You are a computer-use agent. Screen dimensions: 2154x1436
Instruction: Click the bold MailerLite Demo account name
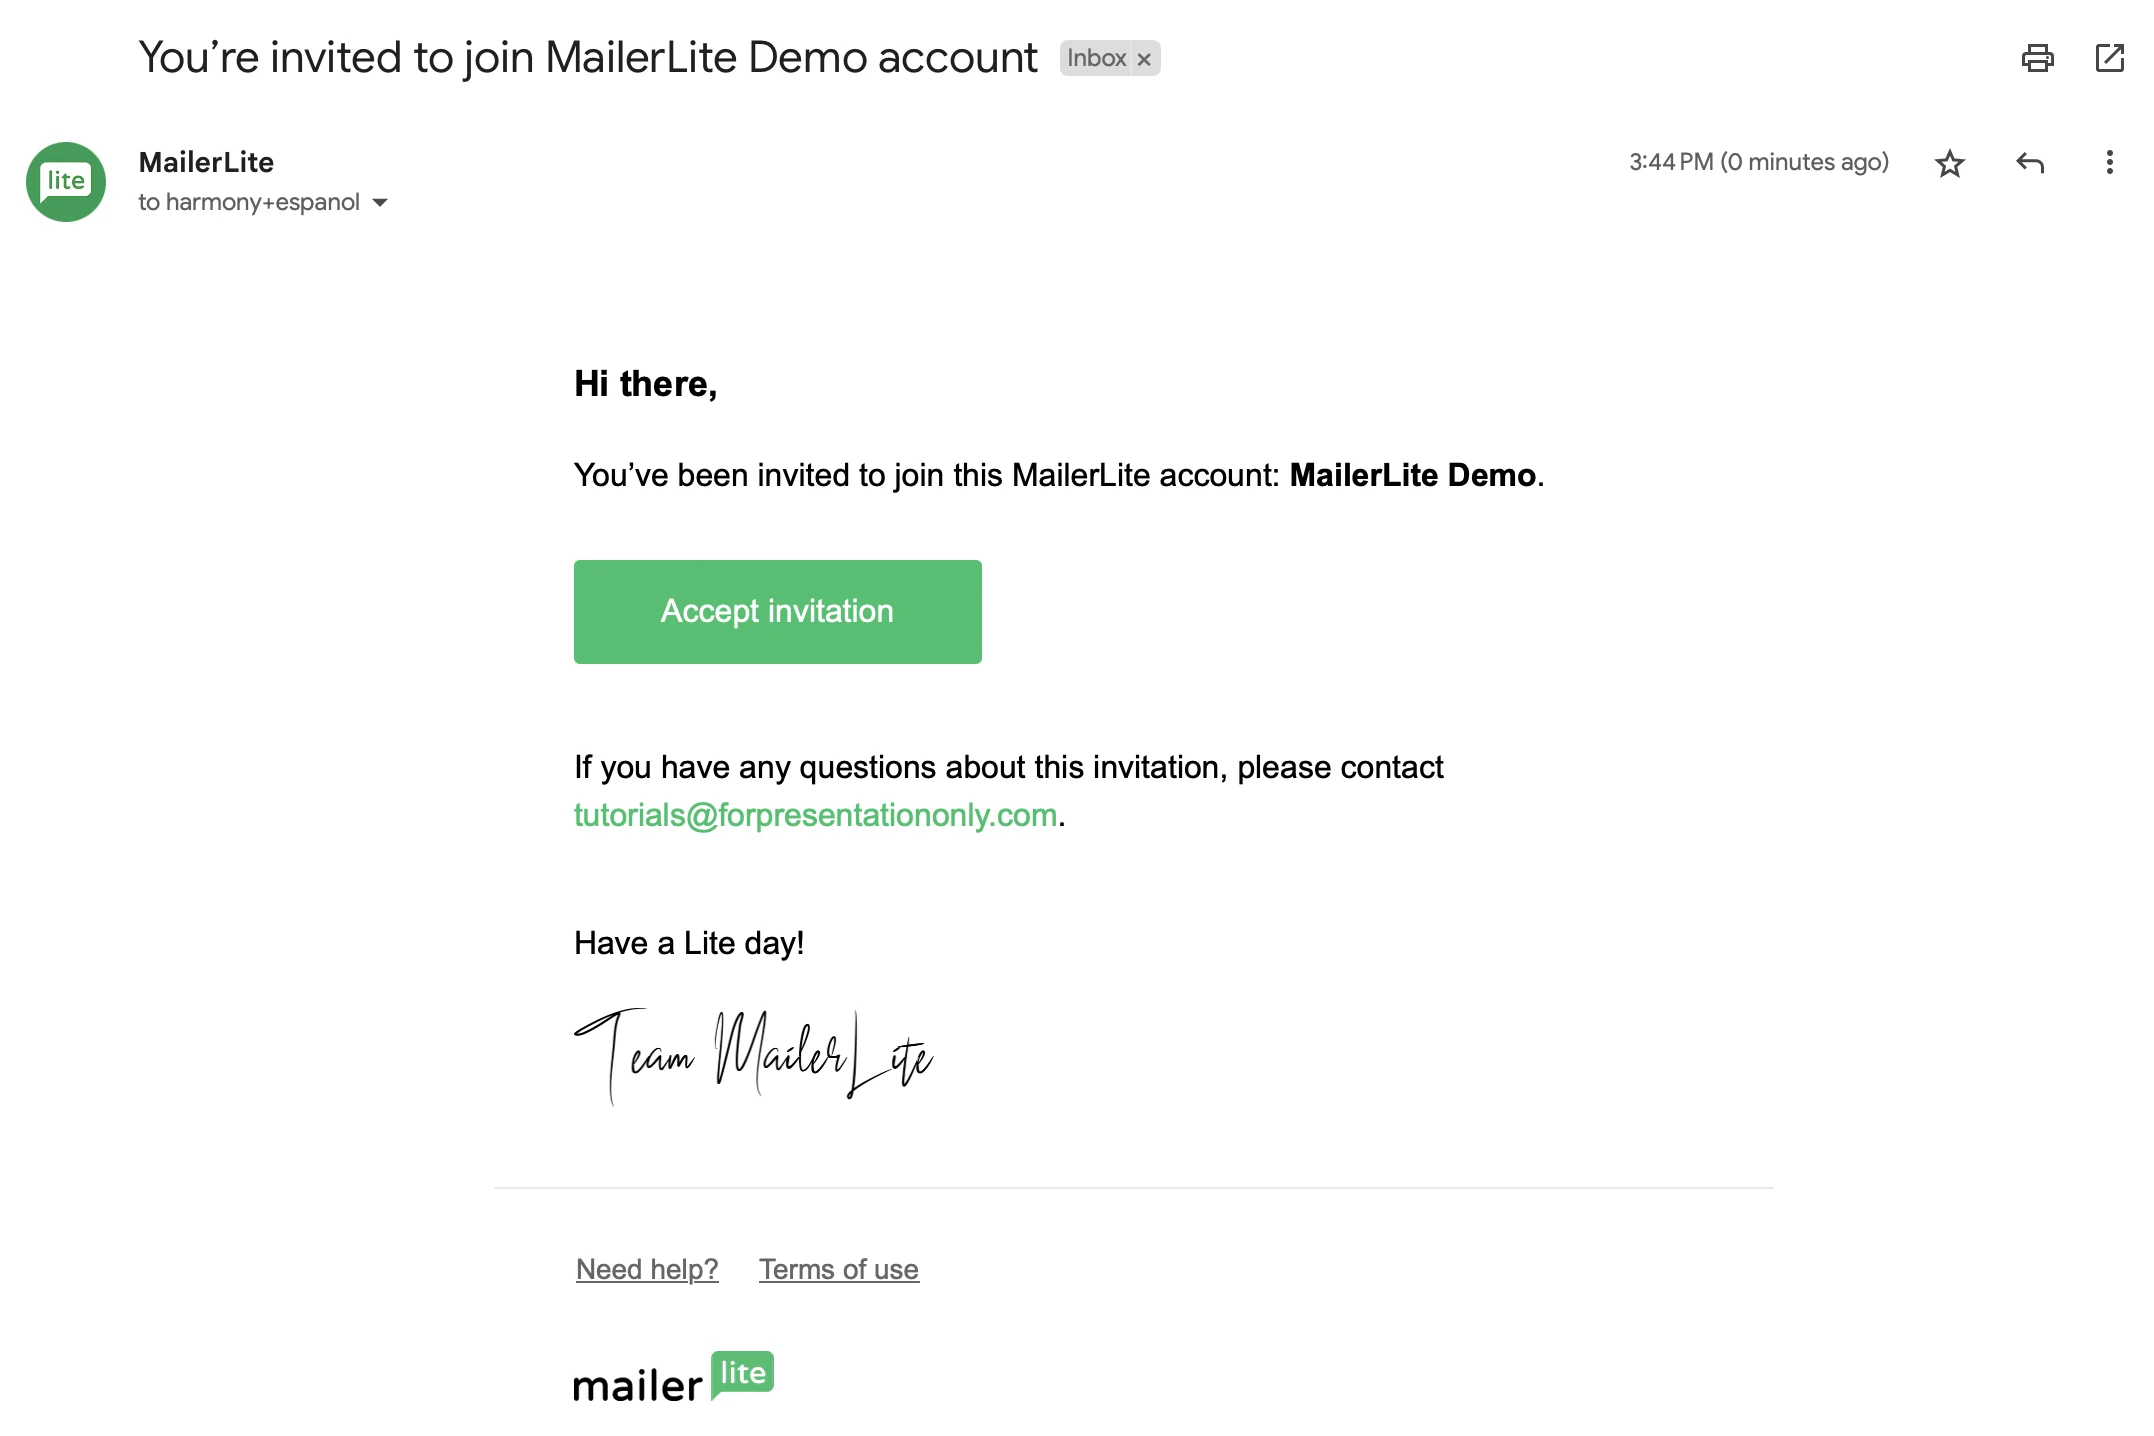point(1412,475)
